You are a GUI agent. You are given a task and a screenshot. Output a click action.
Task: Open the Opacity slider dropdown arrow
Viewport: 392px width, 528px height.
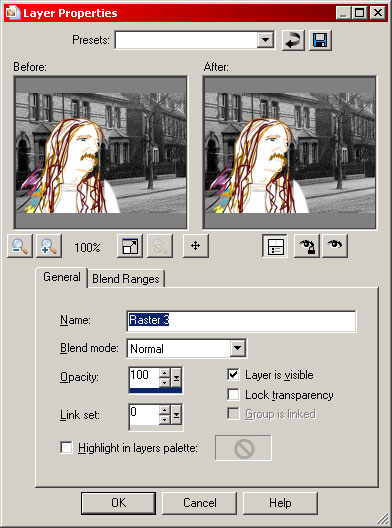point(176,378)
